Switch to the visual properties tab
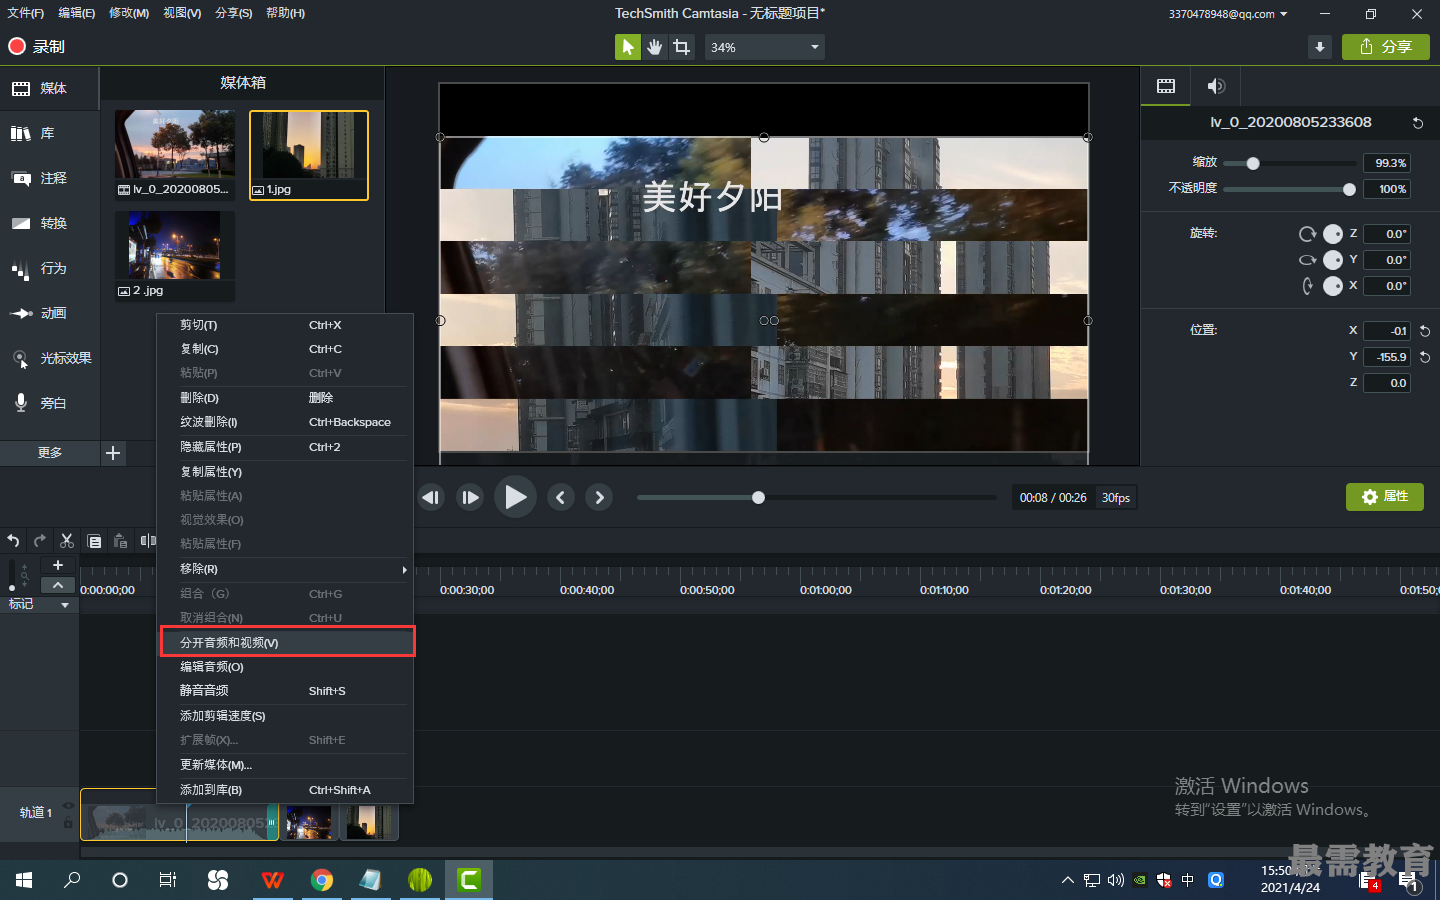 point(1166,86)
